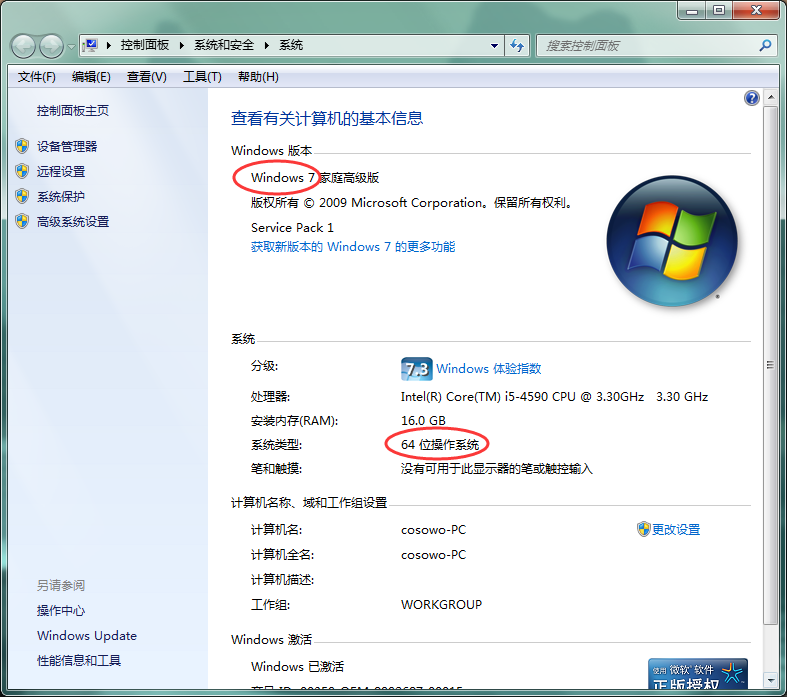Open 设备管理器 link
This screenshot has width=787, height=697.
click(67, 147)
